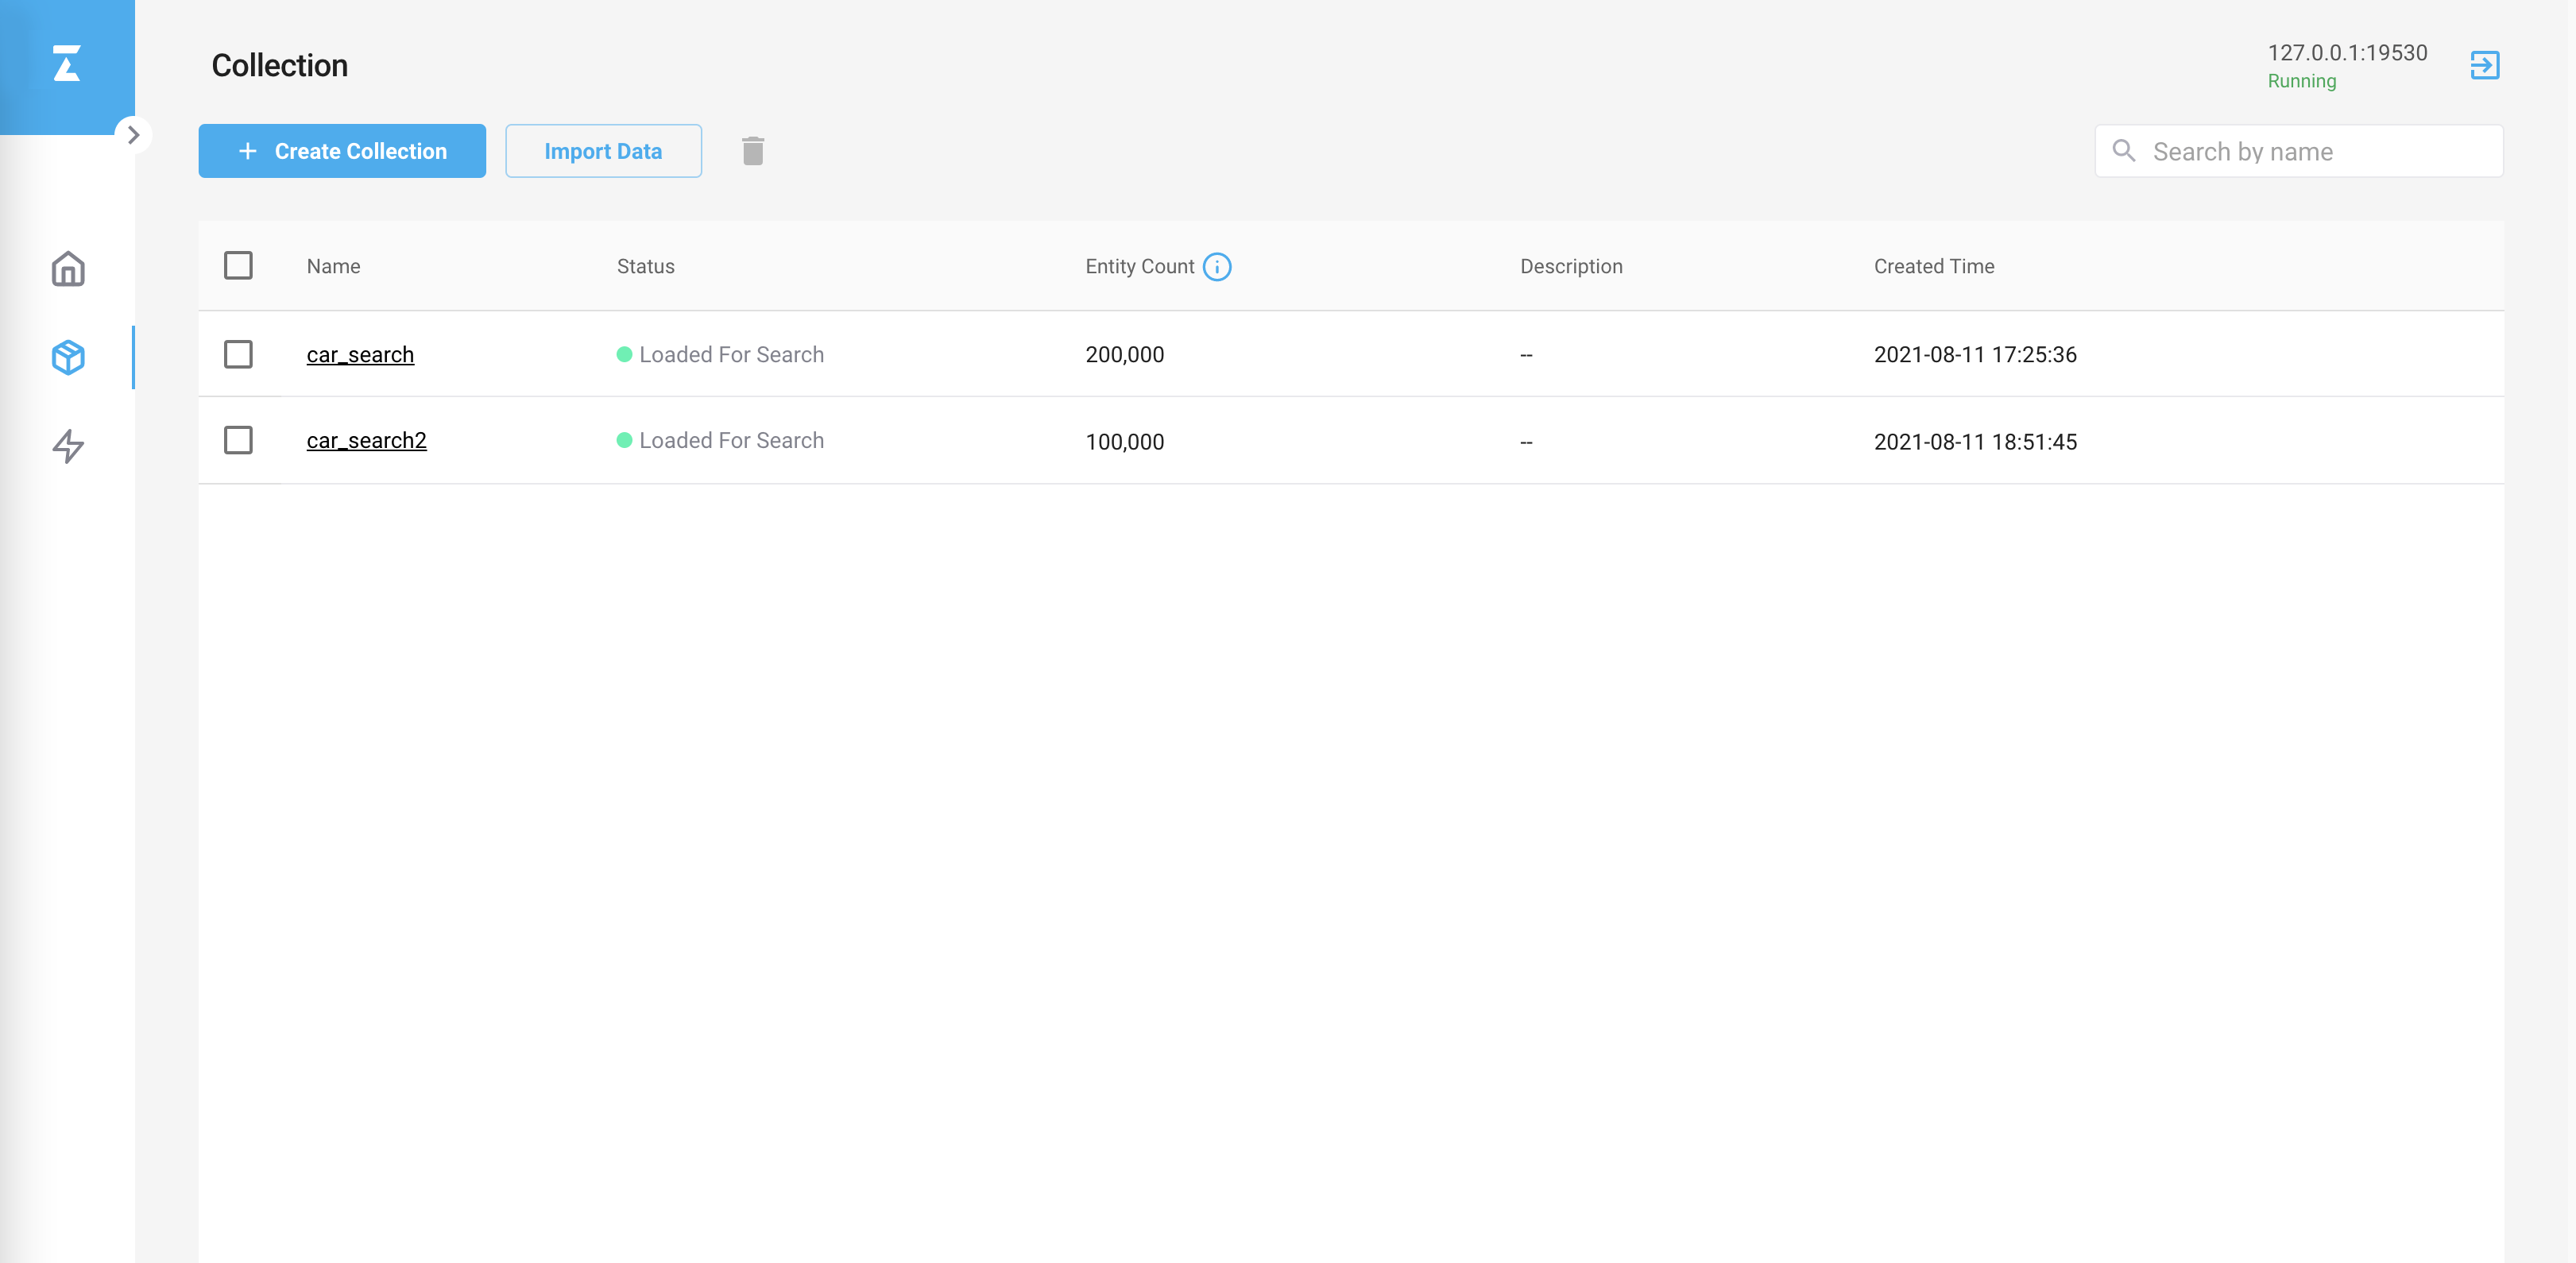The width and height of the screenshot is (2576, 1263).
Task: Click the Created Time column header
Action: pos(1933,266)
